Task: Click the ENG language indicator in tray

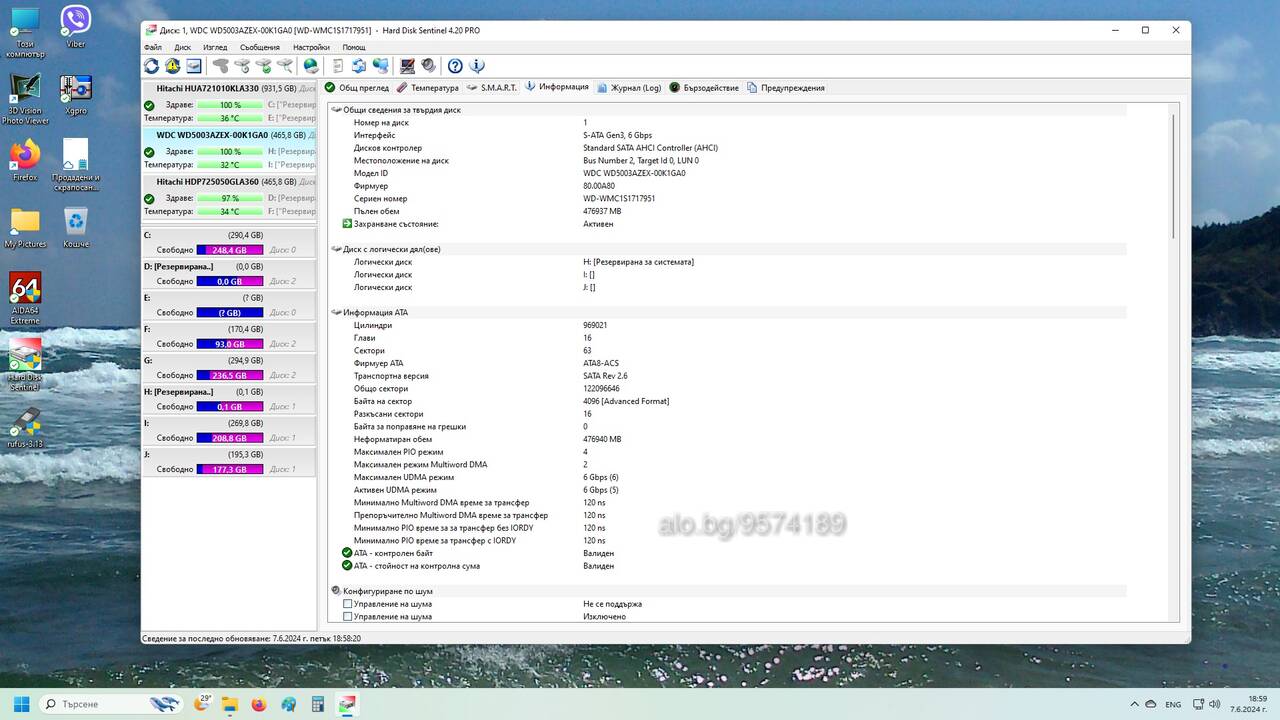Action: click(1173, 704)
